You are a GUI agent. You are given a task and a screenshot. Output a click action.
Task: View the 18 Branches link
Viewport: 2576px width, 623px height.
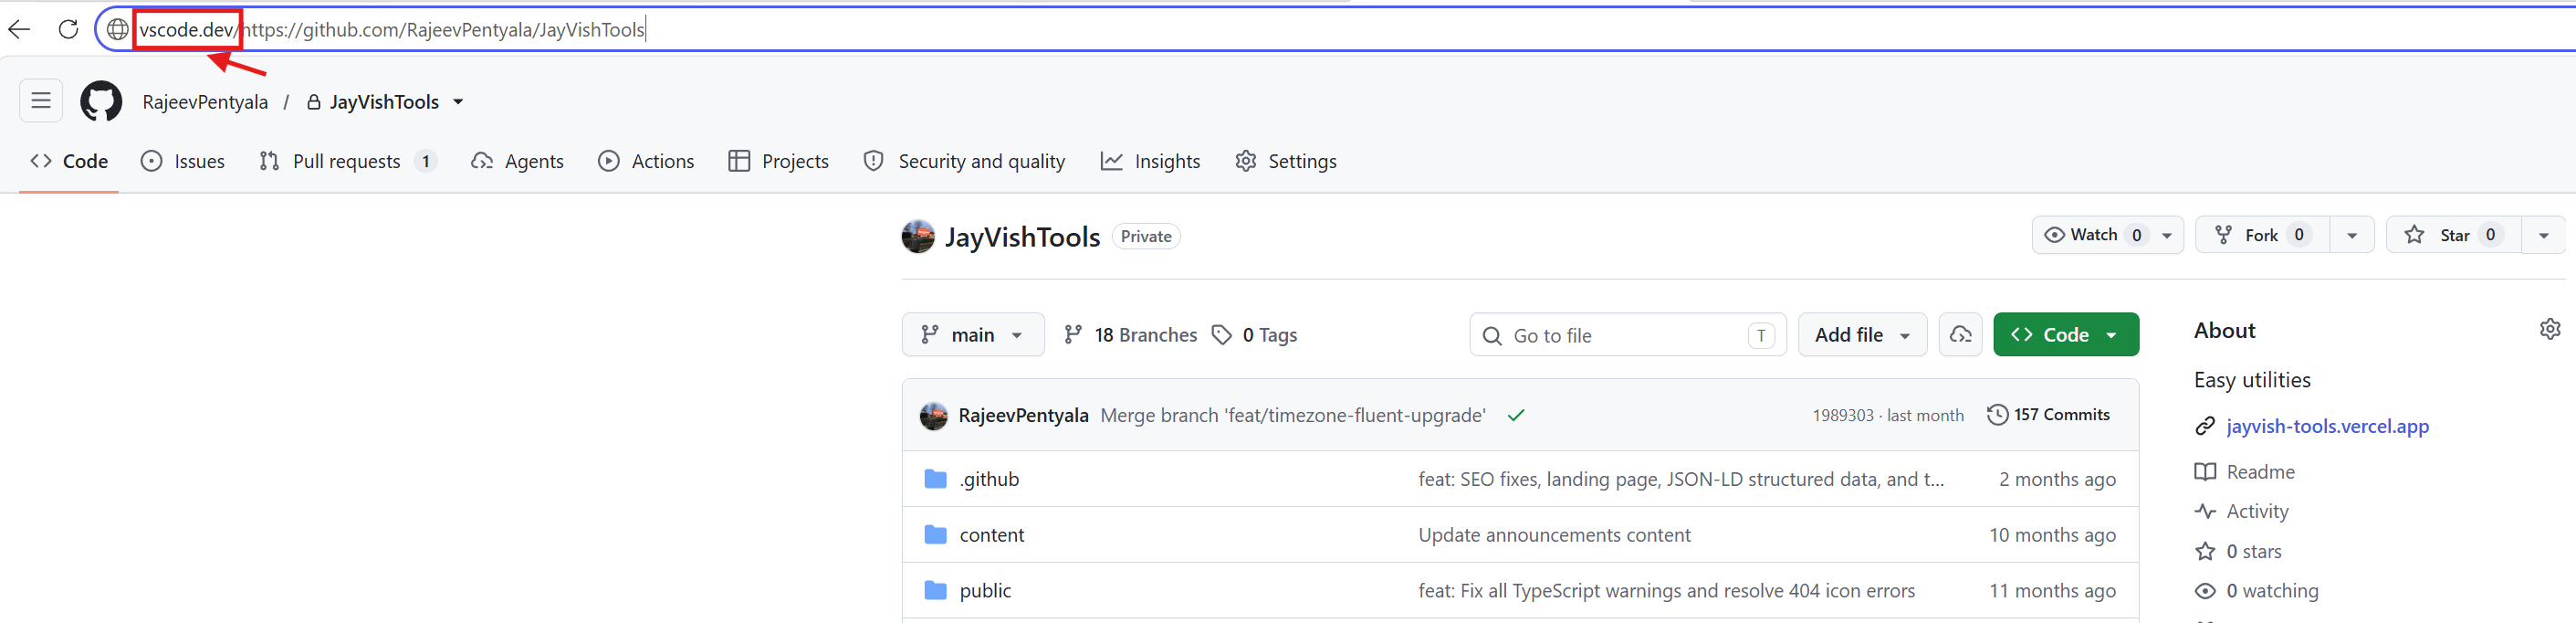(1130, 335)
